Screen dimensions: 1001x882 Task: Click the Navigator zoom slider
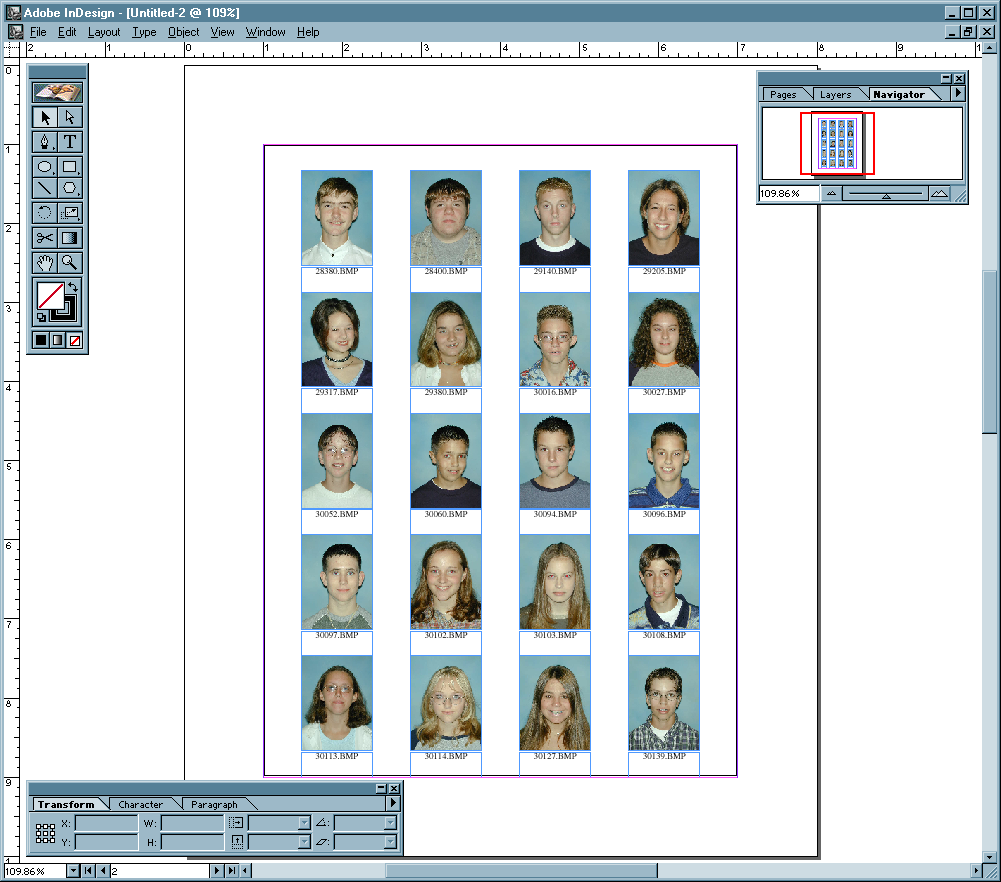click(885, 193)
